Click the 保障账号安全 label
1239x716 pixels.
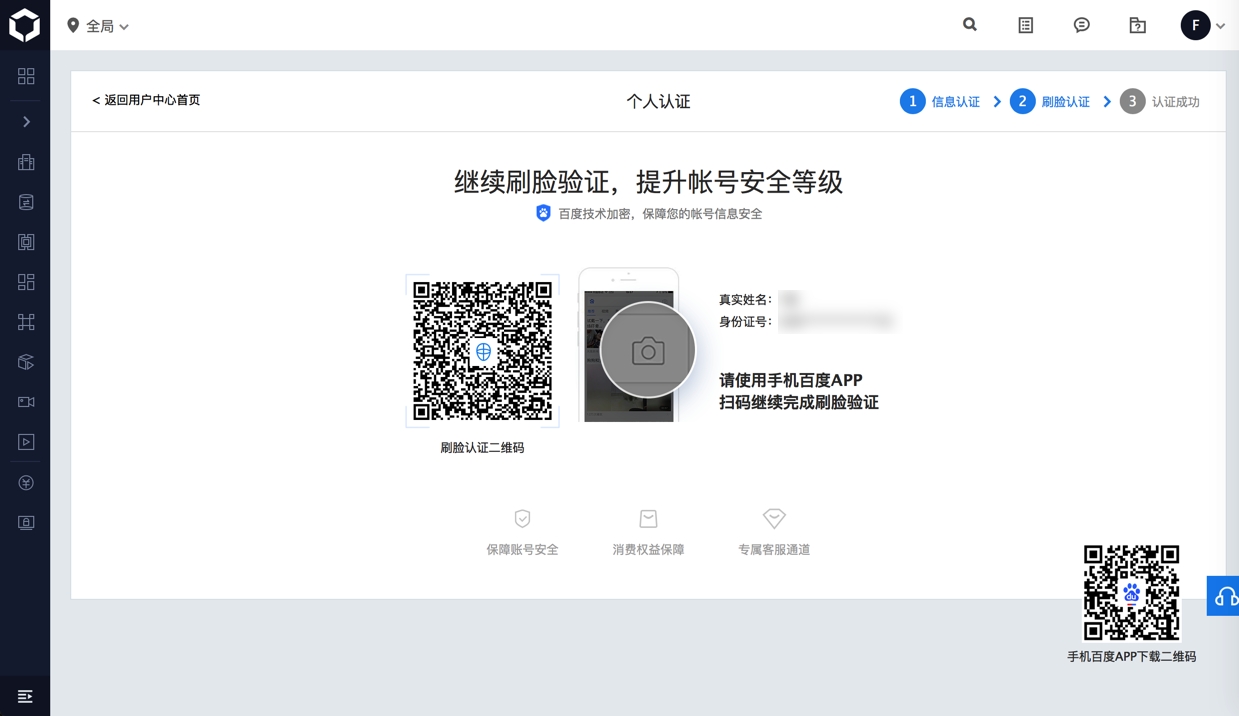[522, 550]
